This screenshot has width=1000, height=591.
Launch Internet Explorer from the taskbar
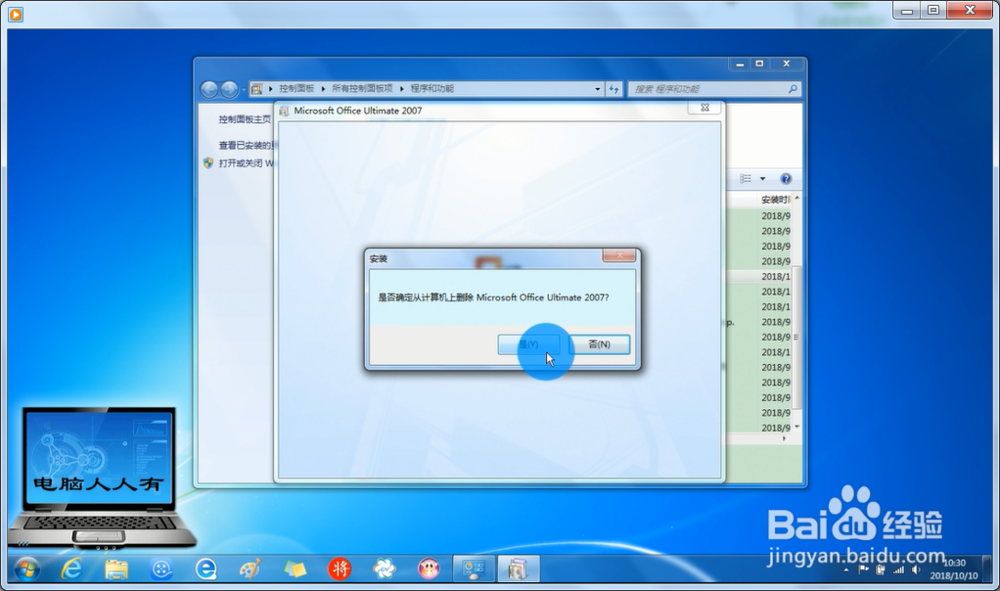(71, 569)
